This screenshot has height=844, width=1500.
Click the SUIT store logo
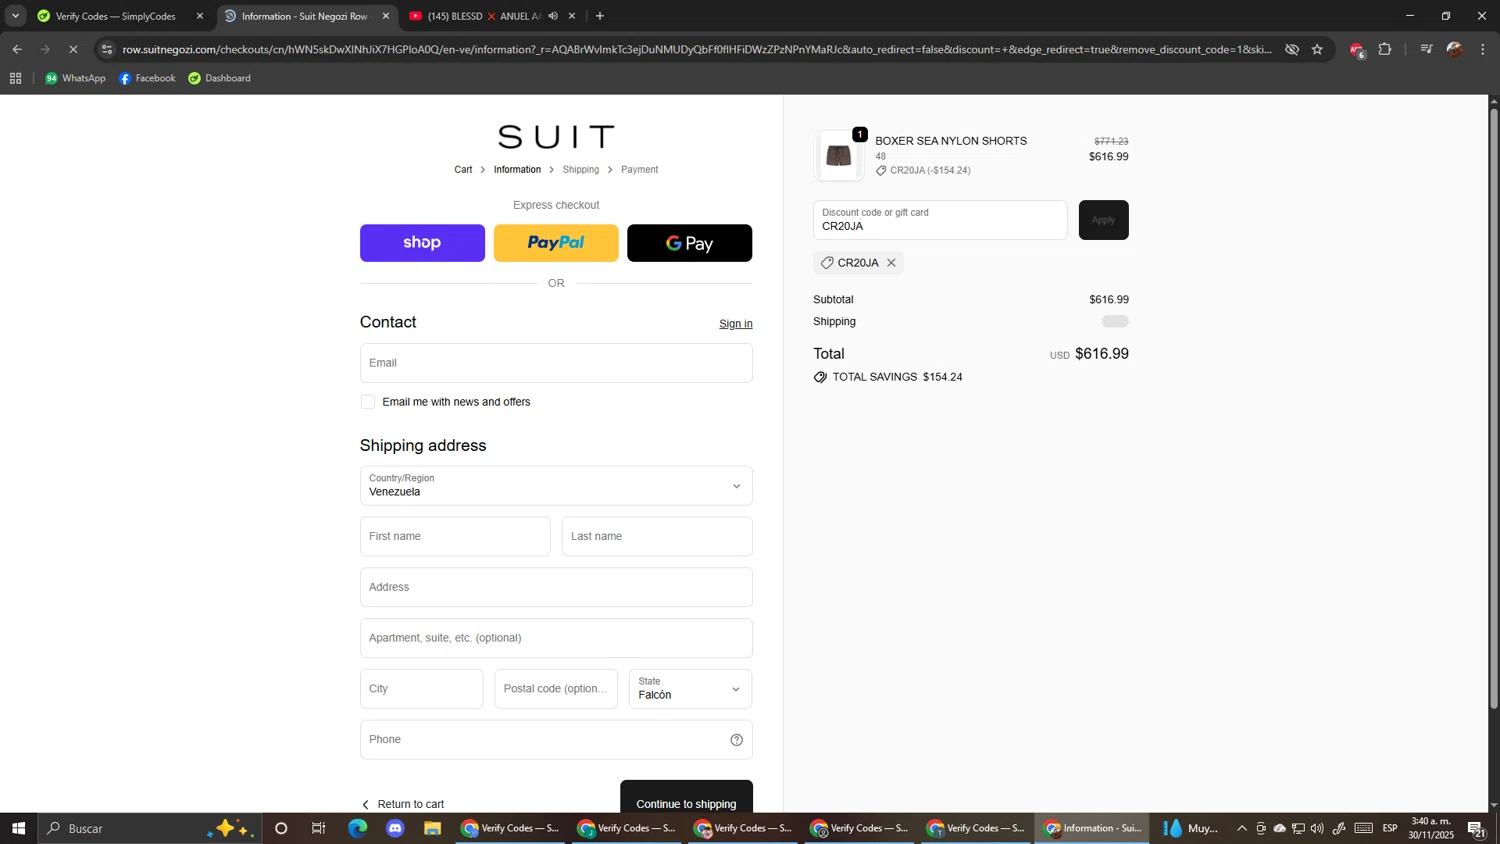556,137
